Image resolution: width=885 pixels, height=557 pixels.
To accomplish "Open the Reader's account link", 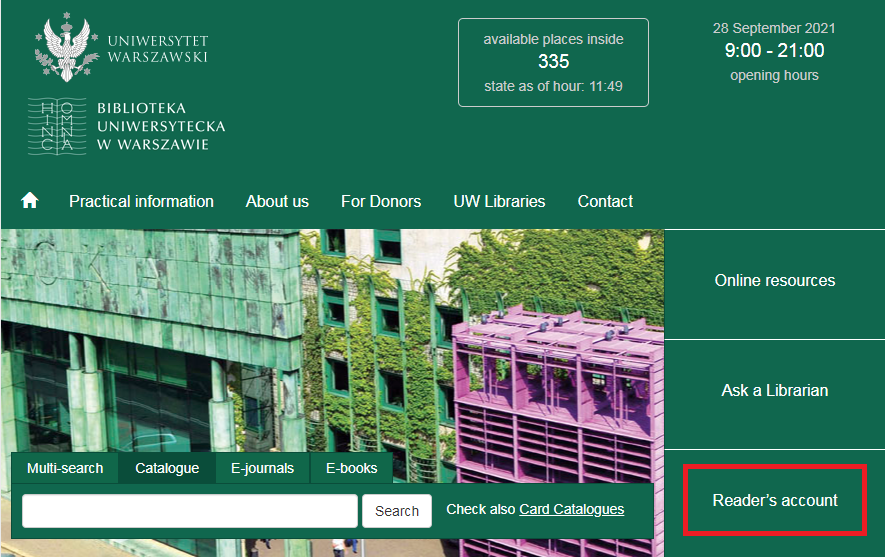I will coord(775,501).
